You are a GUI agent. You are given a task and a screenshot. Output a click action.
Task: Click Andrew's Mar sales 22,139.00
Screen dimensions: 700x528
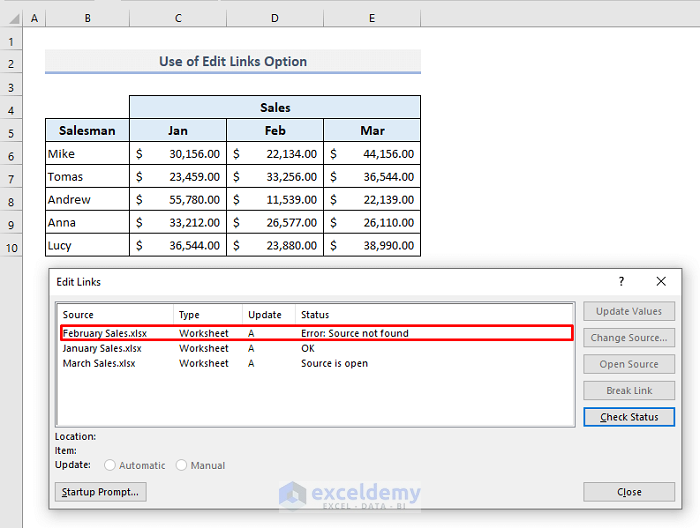pos(372,200)
